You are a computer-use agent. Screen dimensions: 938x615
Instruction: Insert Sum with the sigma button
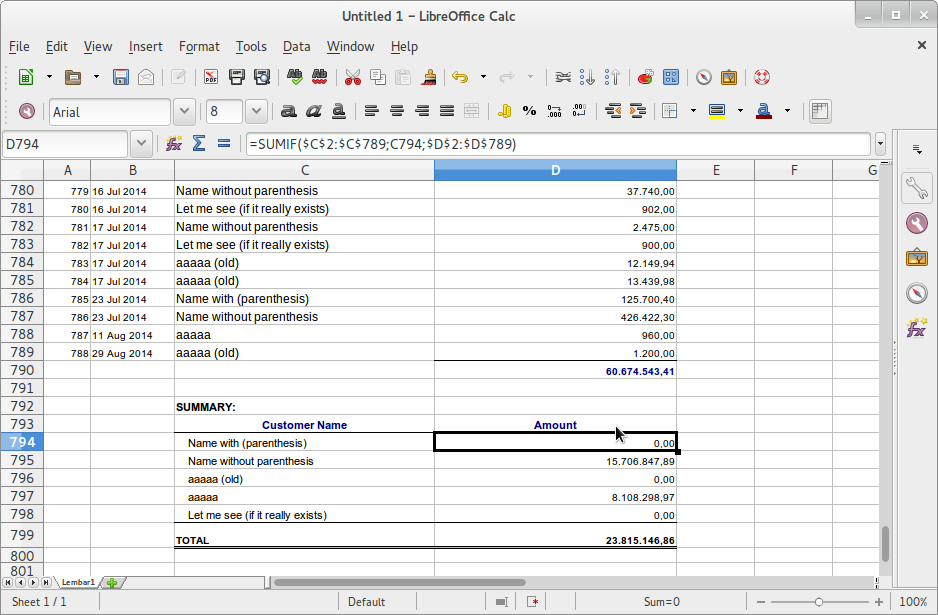click(199, 144)
